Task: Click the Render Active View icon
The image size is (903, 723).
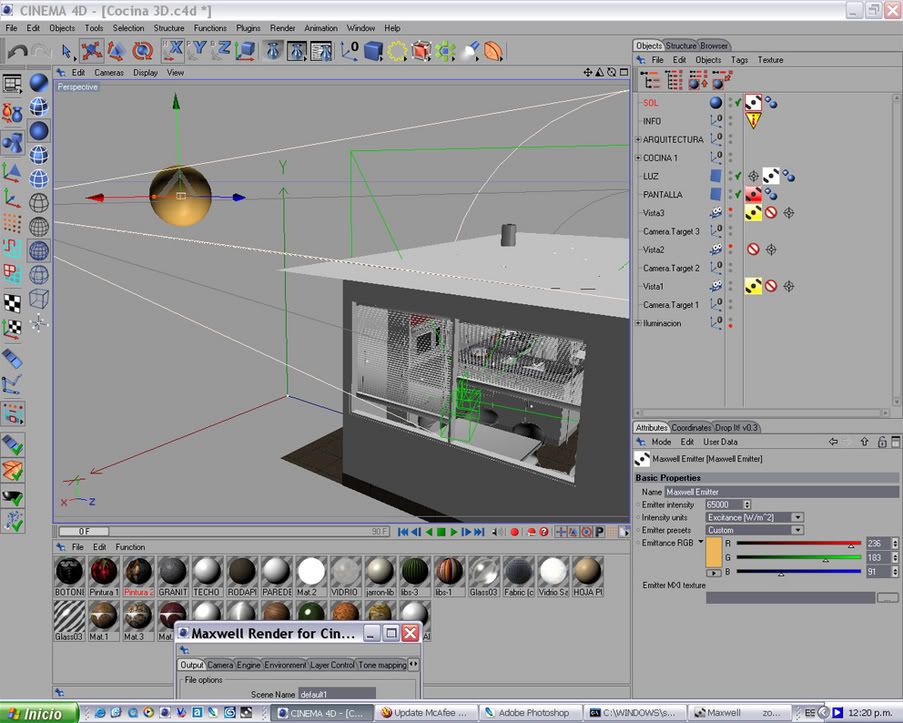Action: pos(272,51)
